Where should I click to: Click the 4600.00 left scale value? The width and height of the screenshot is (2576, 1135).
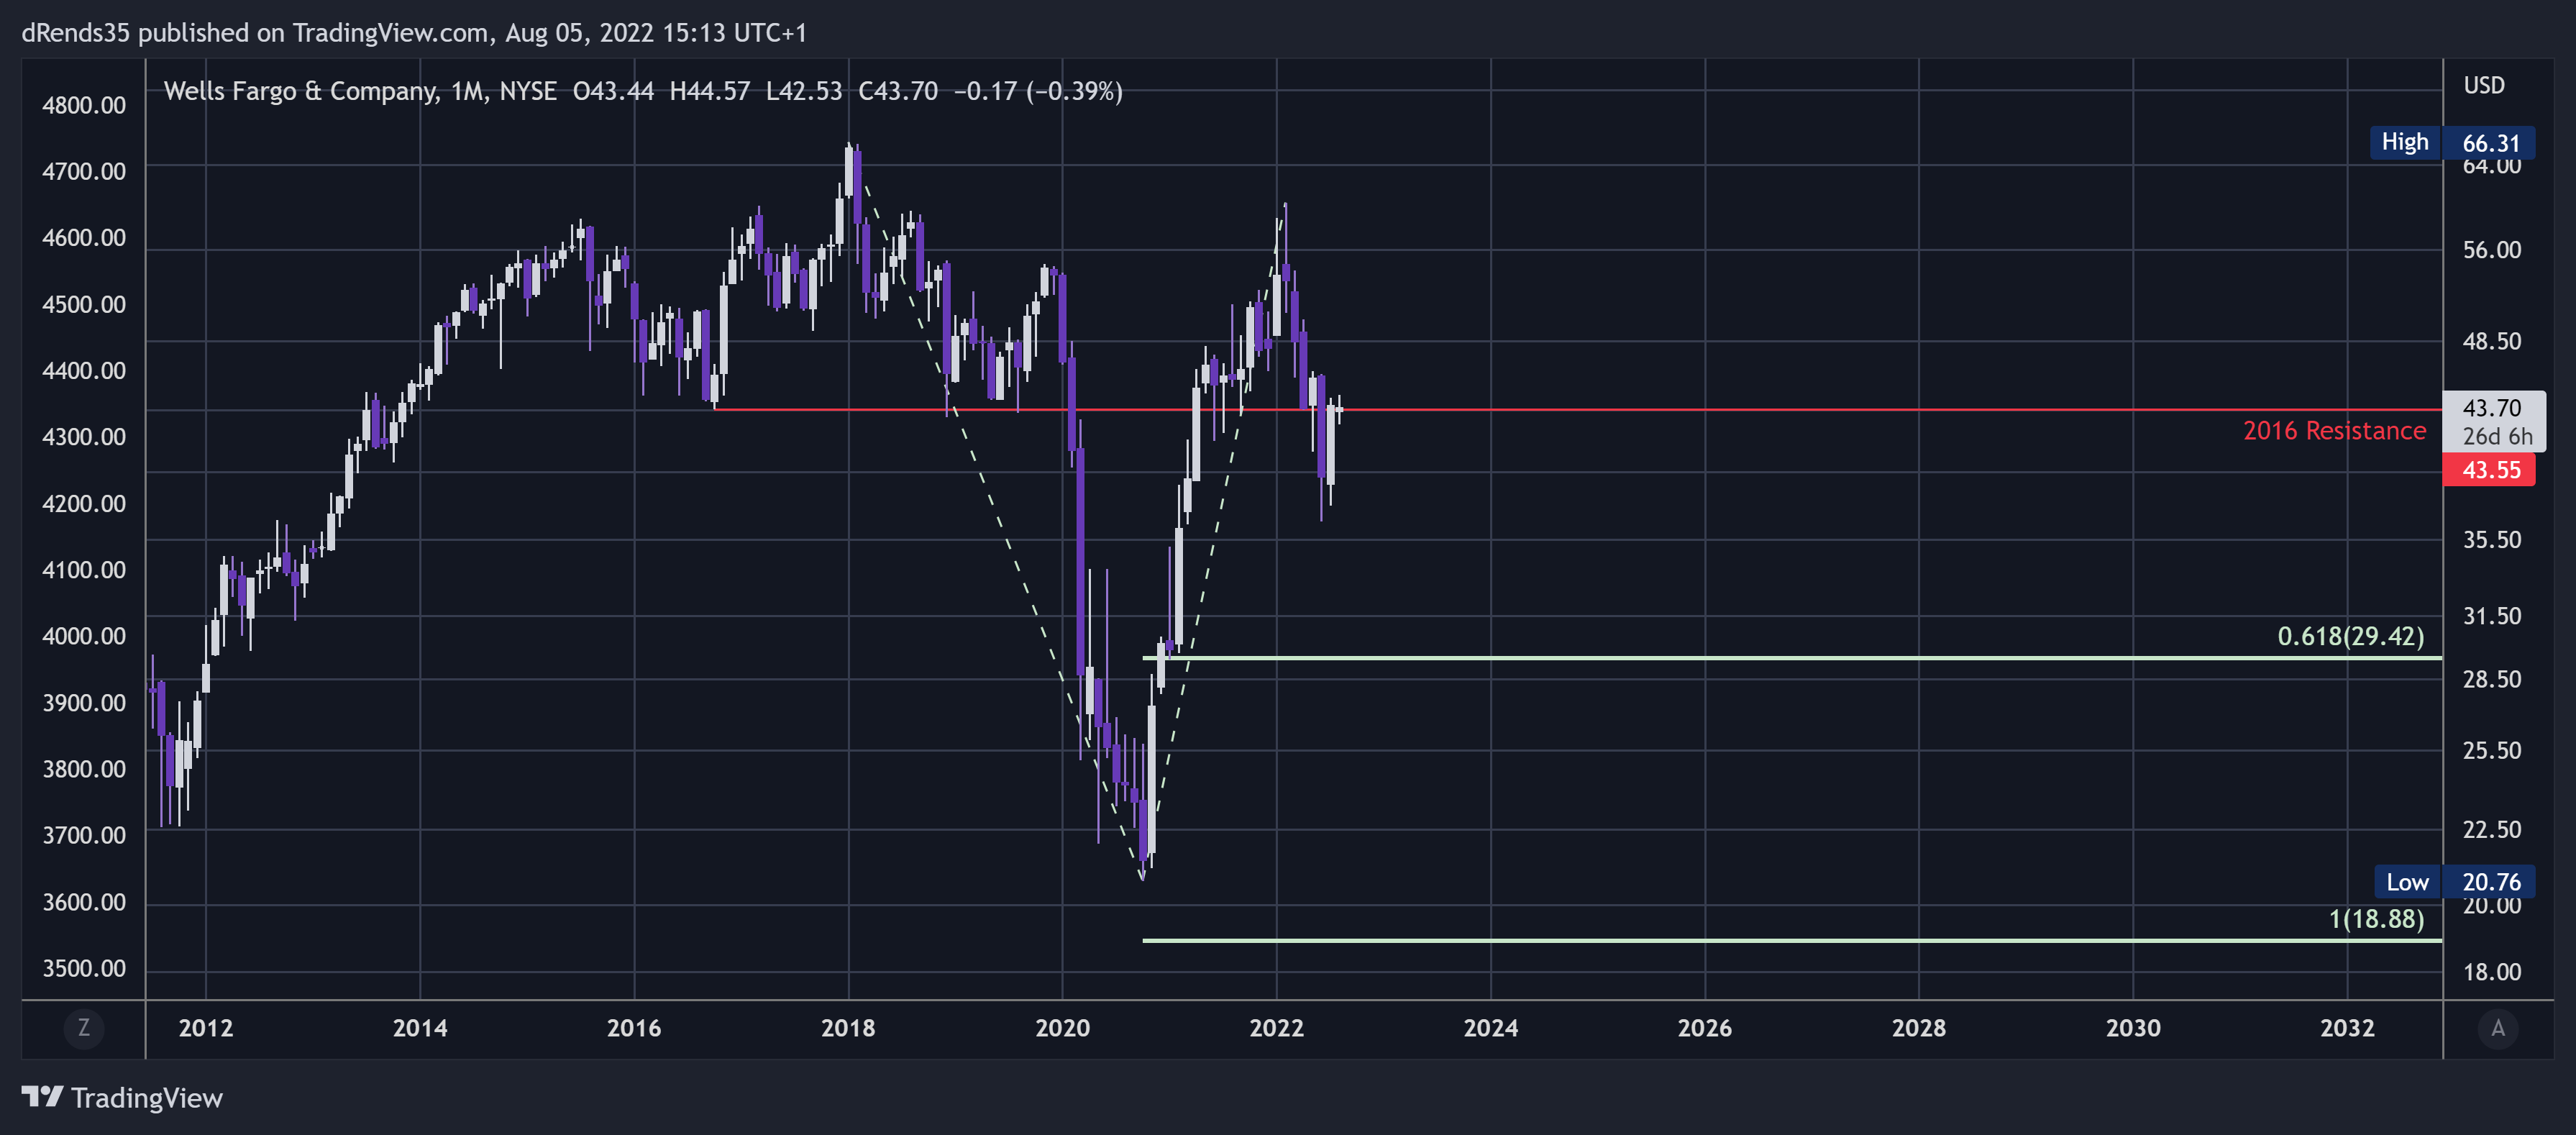pyautogui.click(x=84, y=237)
